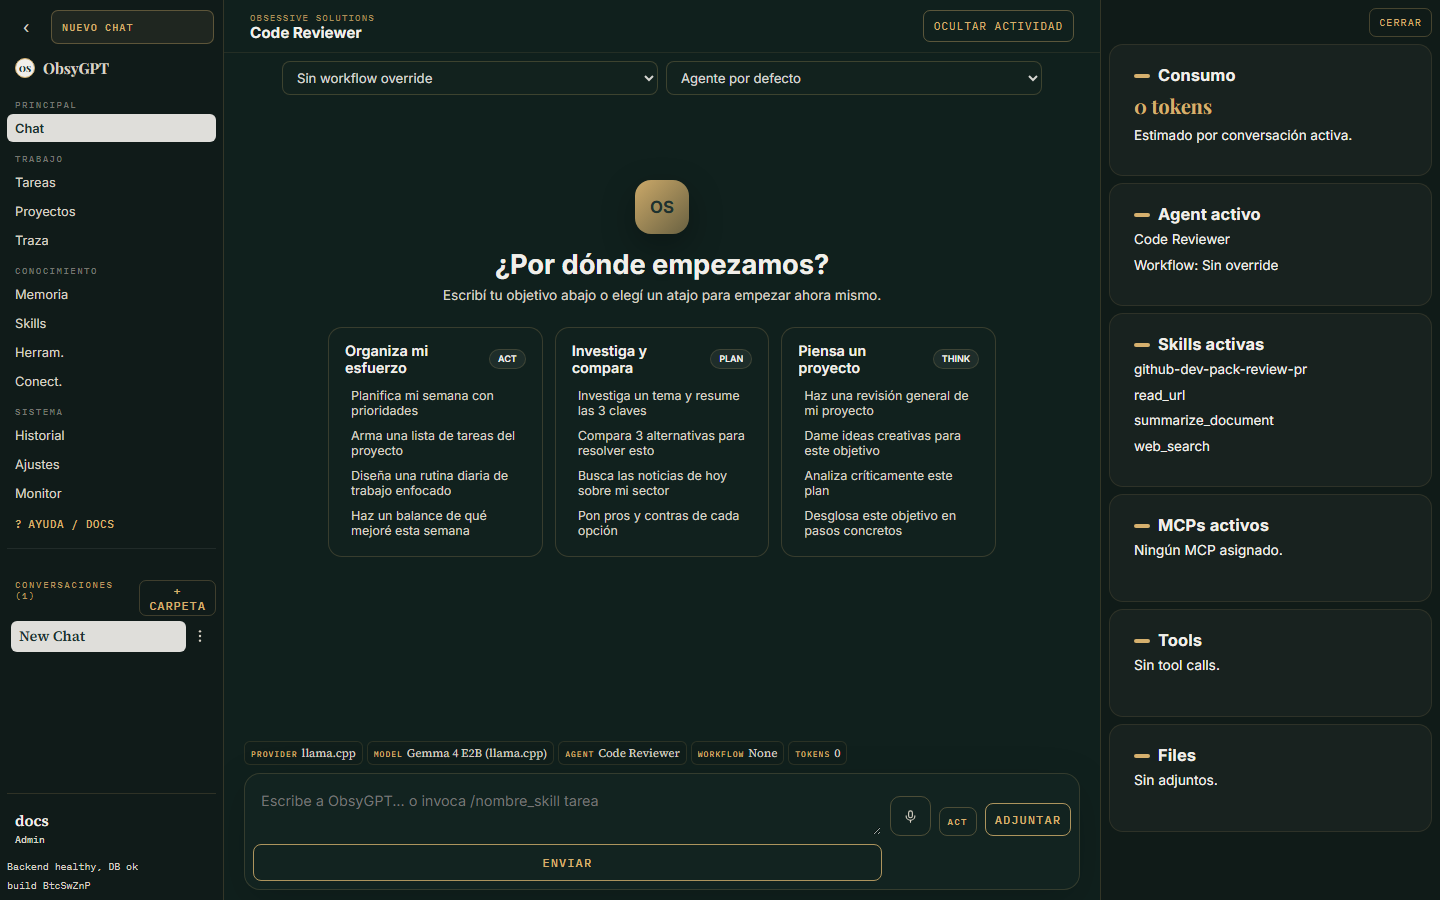Open Proyectos section

(x=111, y=211)
